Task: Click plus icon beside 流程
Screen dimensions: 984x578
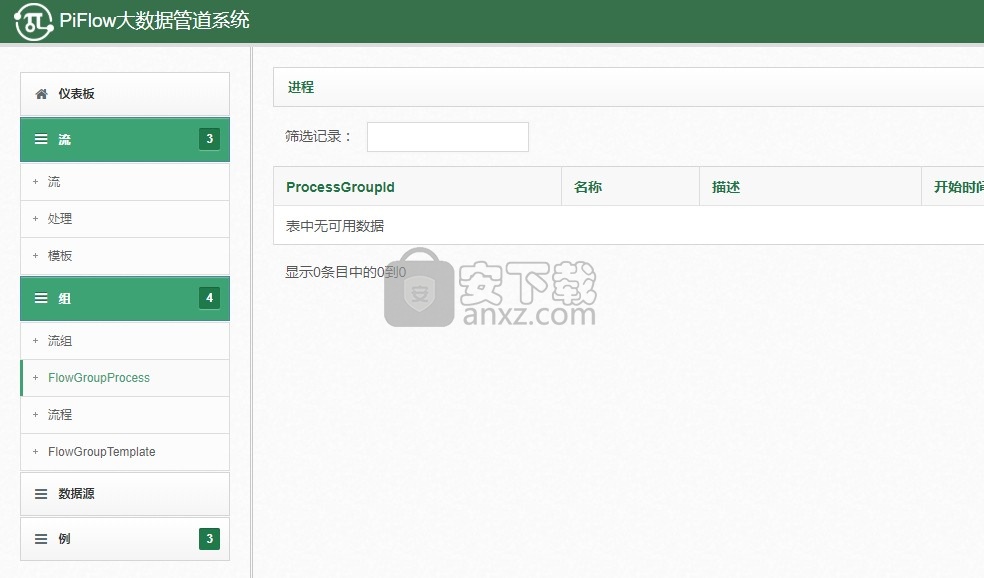Action: [35, 415]
